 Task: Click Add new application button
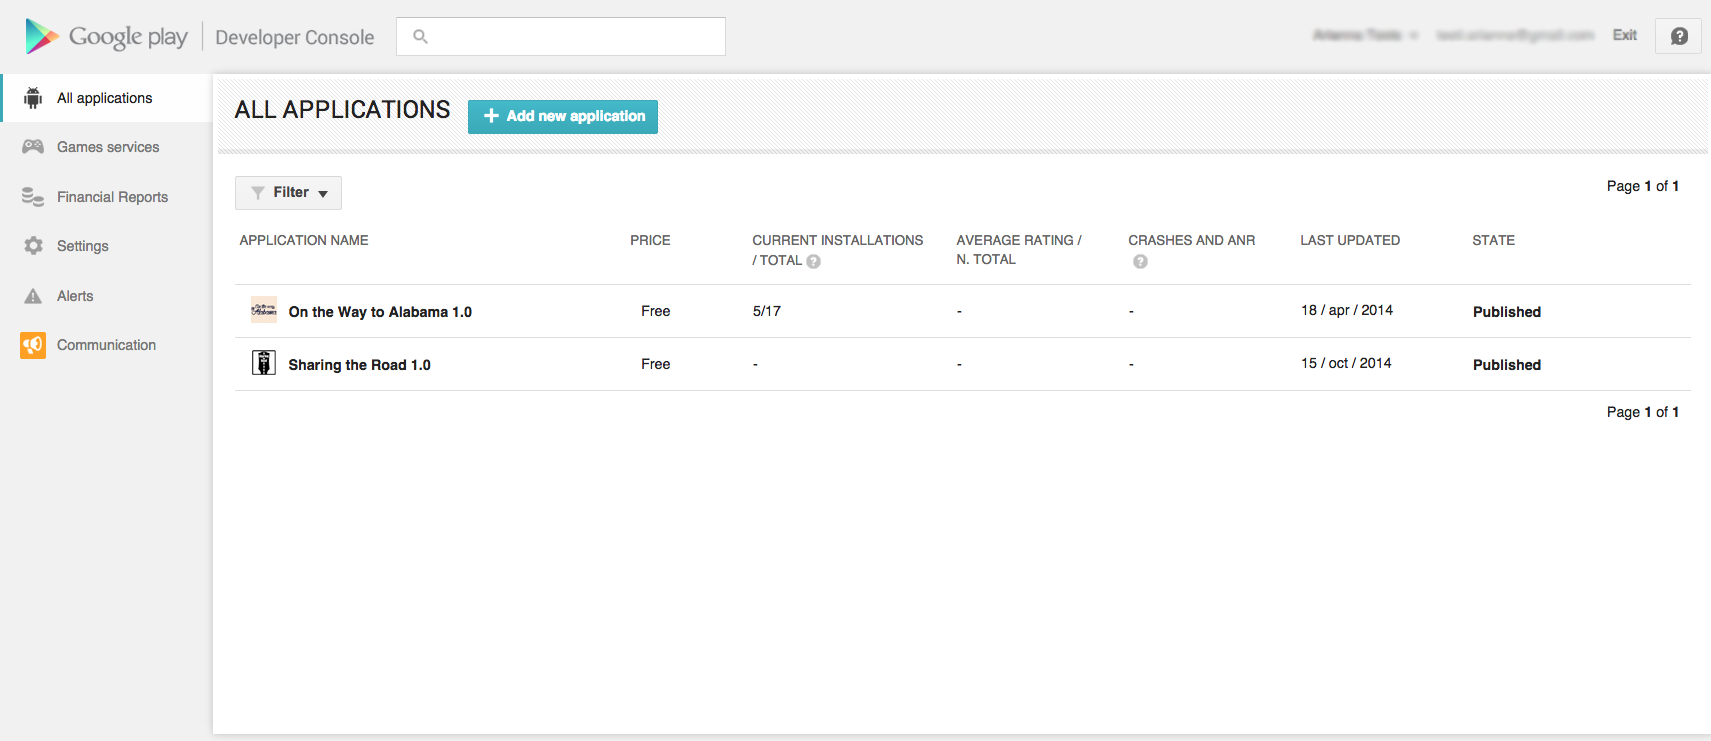(563, 116)
